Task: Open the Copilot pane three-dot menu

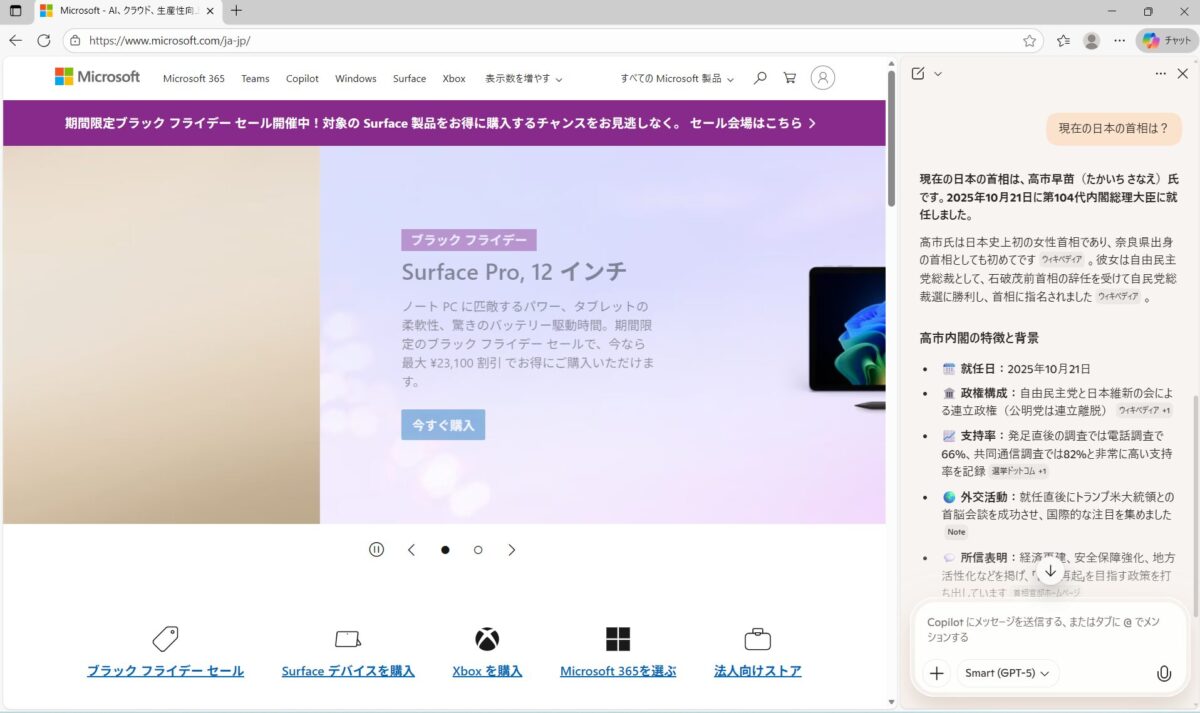Action: pos(1160,73)
